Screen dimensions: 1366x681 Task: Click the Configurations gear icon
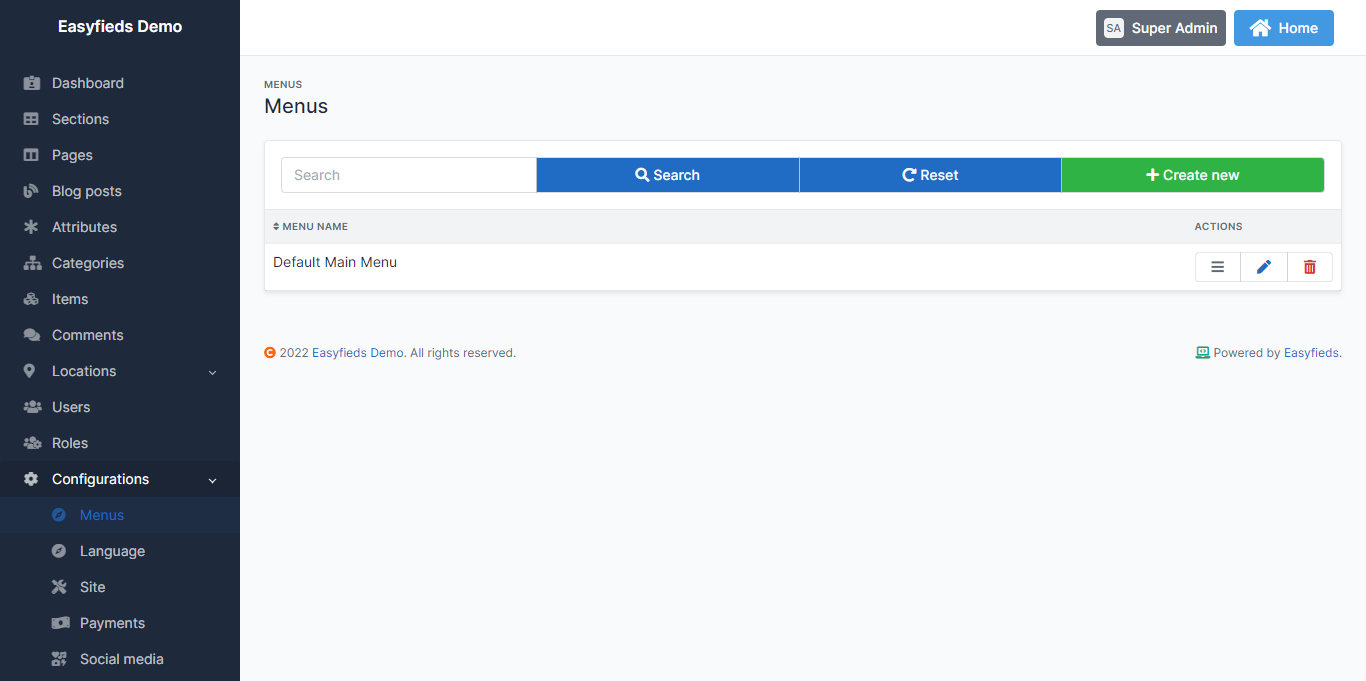[x=31, y=479]
